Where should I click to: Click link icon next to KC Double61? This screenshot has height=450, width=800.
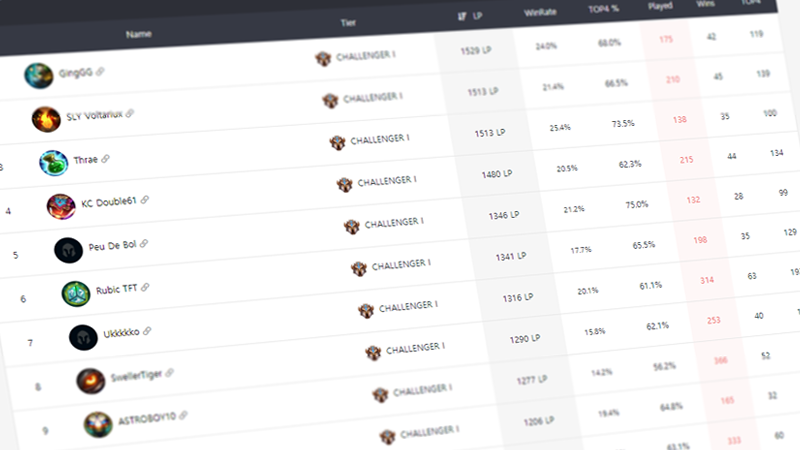pos(145,199)
